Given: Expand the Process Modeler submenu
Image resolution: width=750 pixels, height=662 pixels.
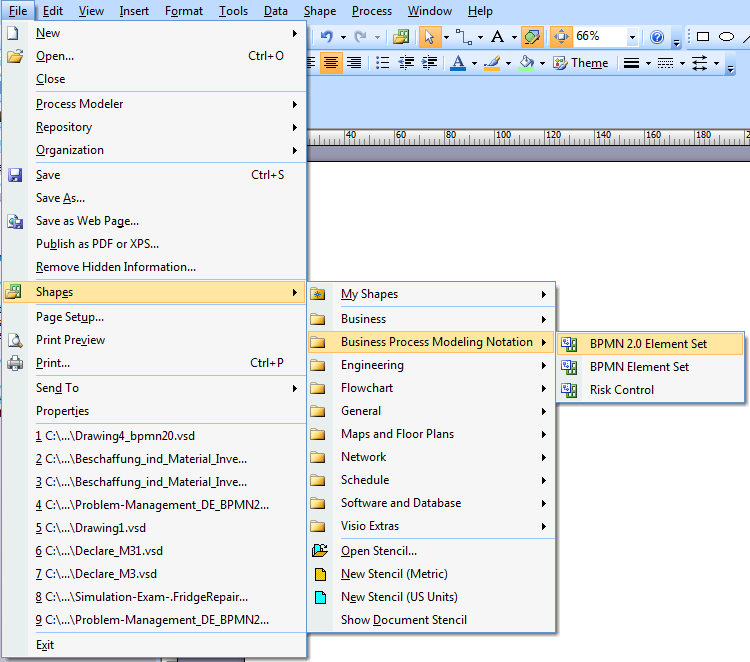Looking at the screenshot, I should point(154,104).
